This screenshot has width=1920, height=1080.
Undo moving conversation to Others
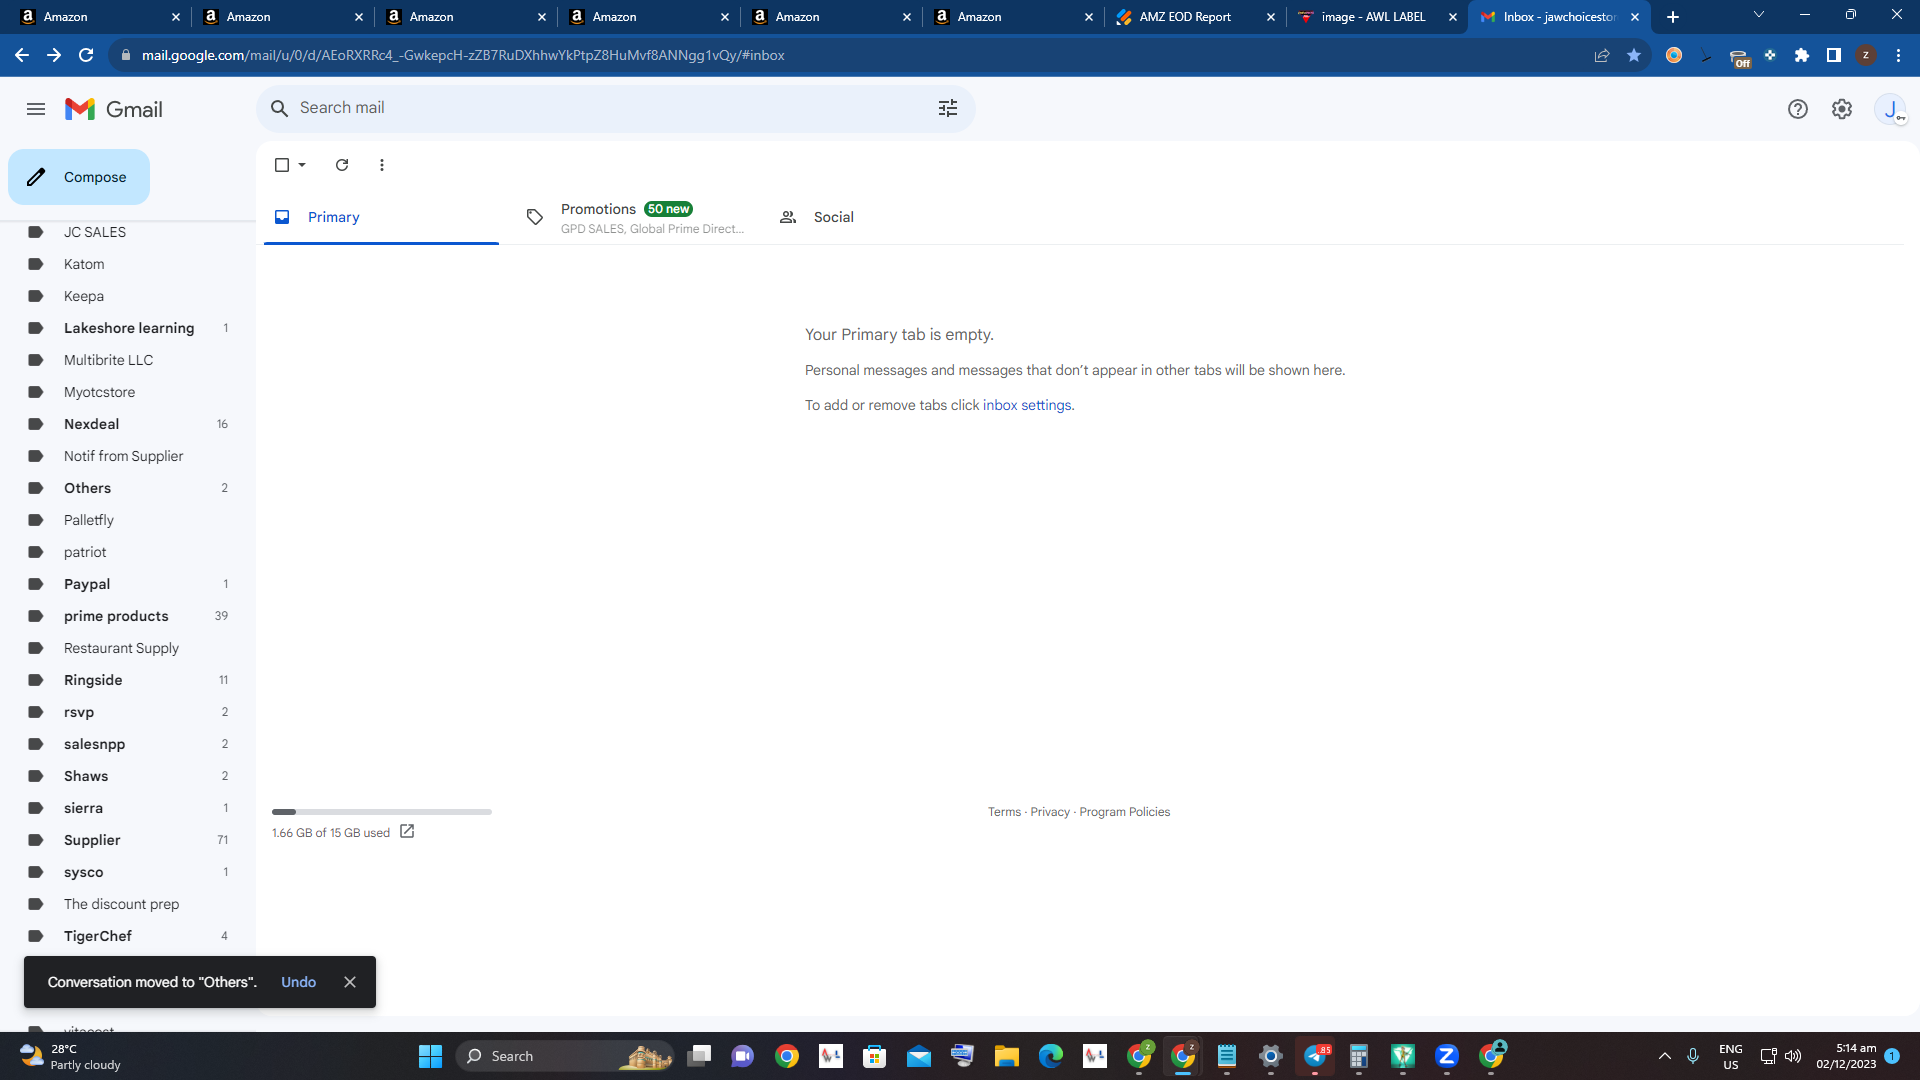tap(298, 982)
